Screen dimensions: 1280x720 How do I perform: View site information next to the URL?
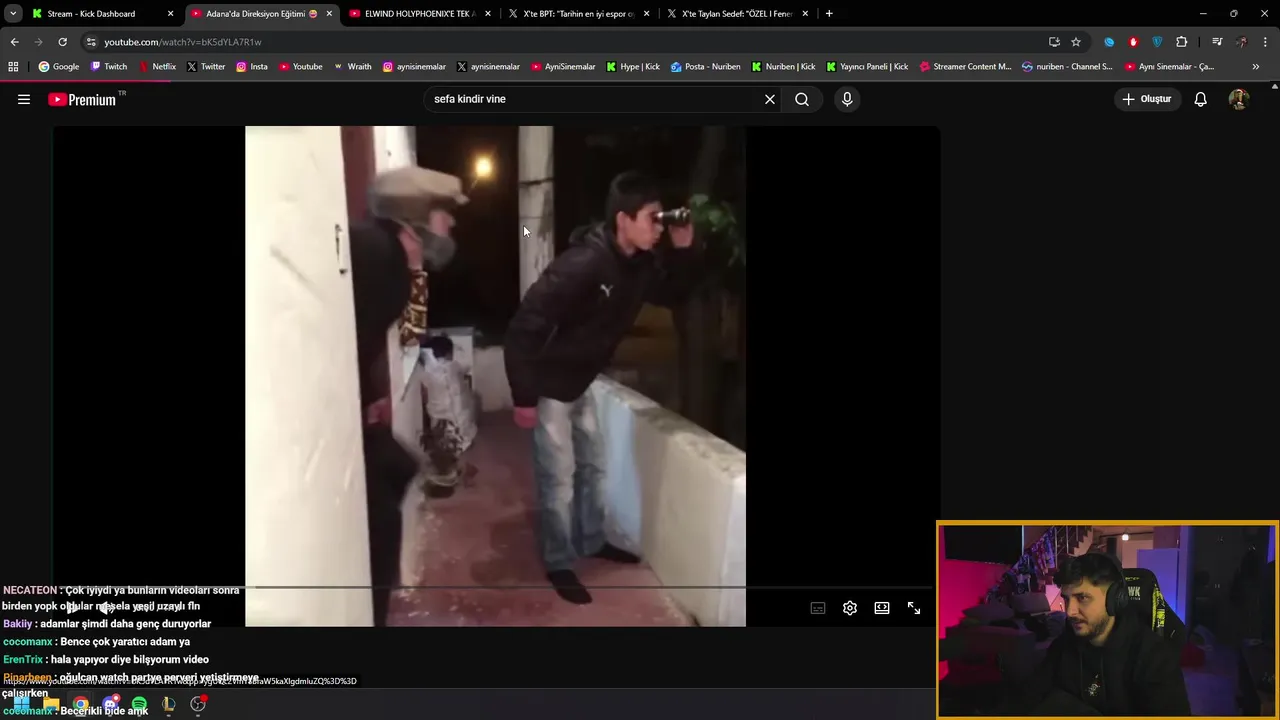click(91, 42)
